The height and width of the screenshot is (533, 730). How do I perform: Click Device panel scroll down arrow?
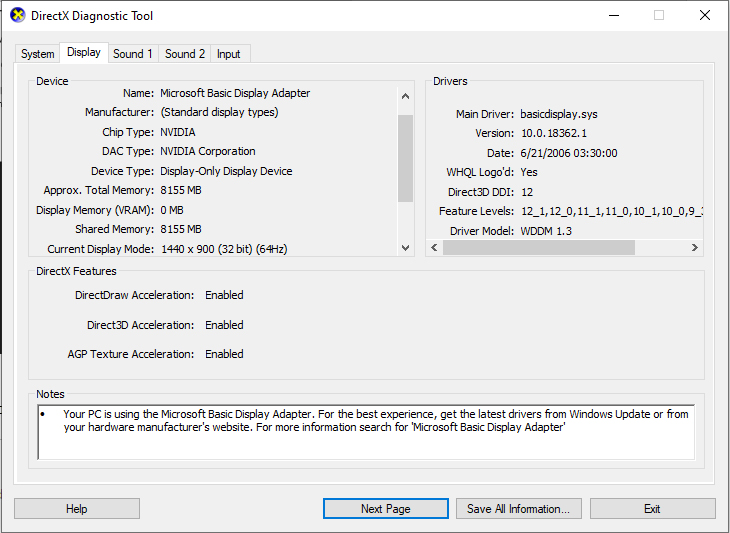tap(405, 248)
